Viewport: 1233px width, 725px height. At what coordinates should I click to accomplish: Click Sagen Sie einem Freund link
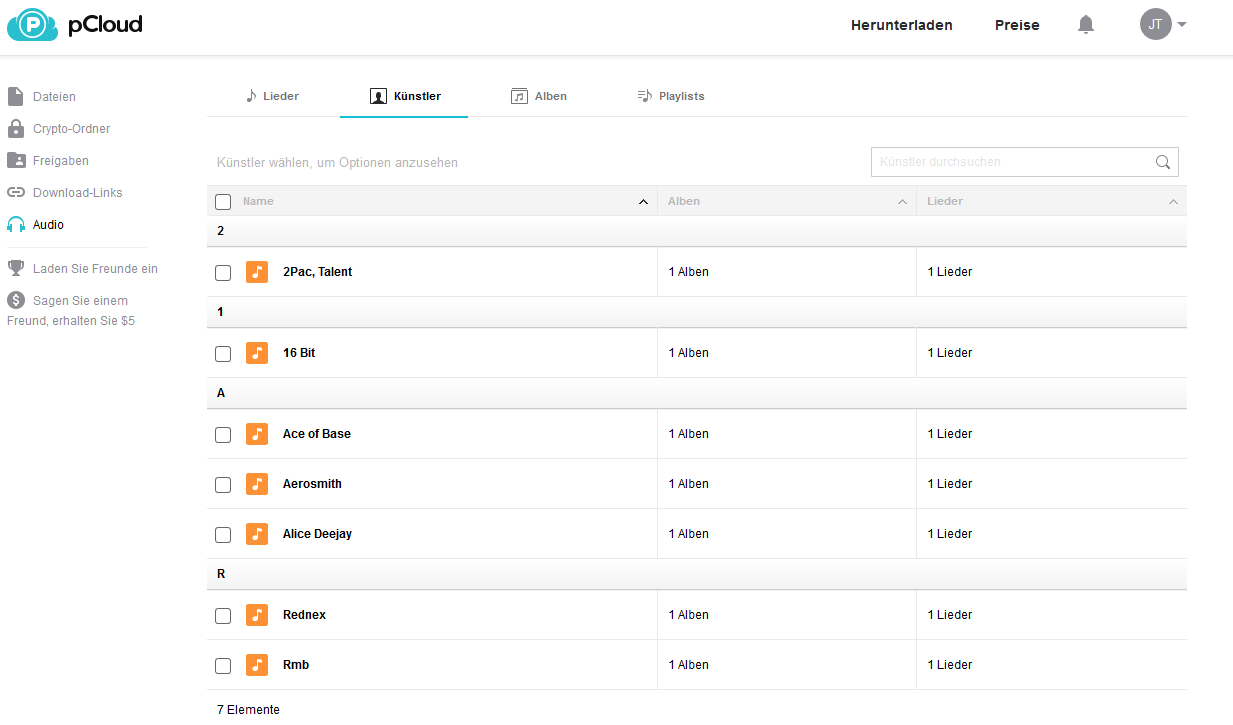pyautogui.click(x=71, y=311)
